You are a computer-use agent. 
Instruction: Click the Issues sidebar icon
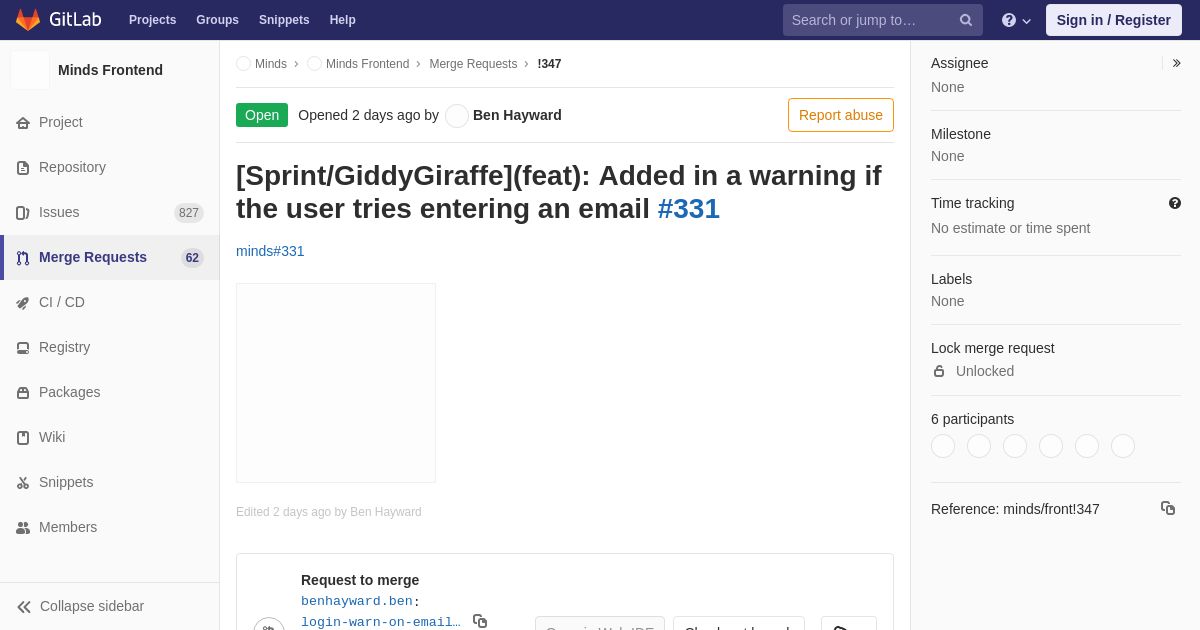23,213
